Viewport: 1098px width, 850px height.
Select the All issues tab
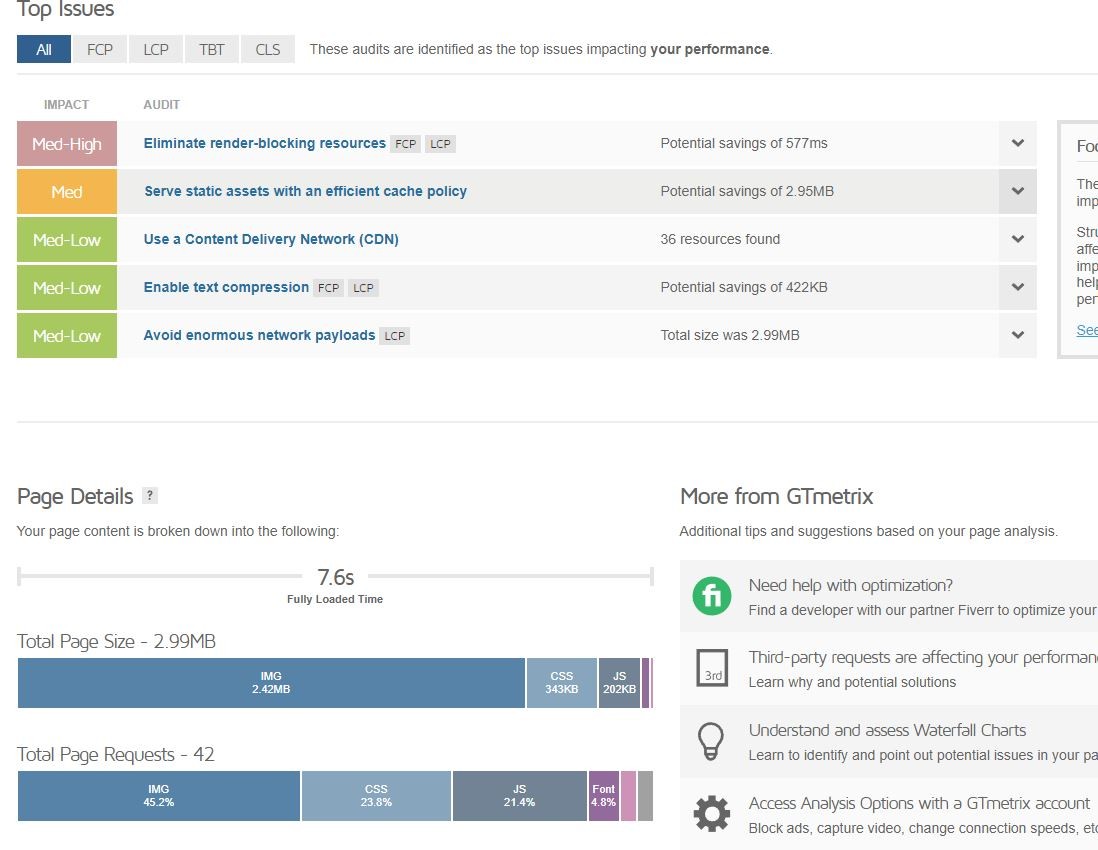point(43,50)
